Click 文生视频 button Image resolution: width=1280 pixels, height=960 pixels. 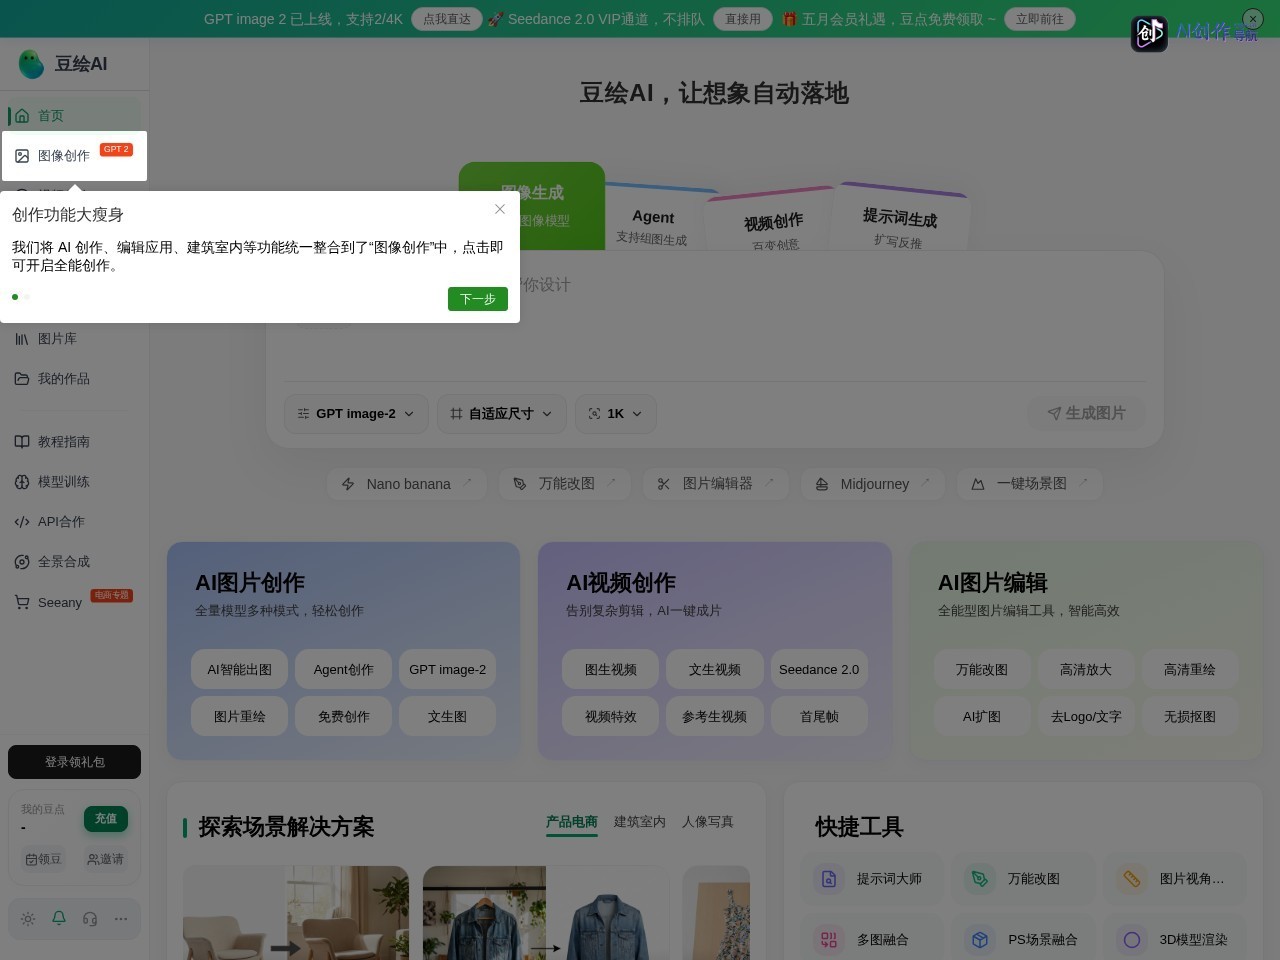click(x=715, y=670)
